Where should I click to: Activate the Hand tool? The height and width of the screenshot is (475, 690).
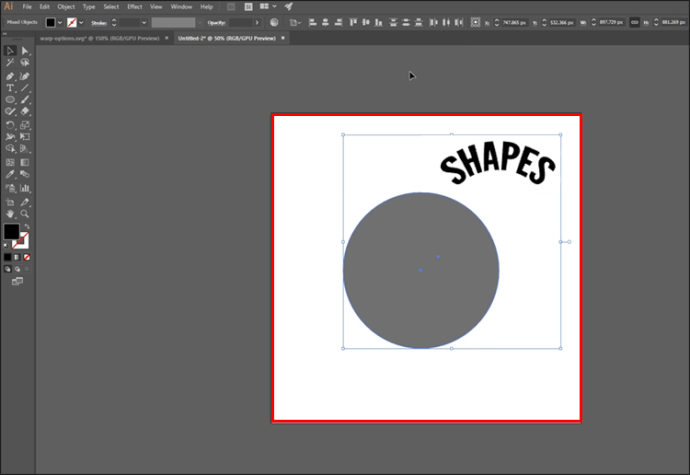coord(10,214)
